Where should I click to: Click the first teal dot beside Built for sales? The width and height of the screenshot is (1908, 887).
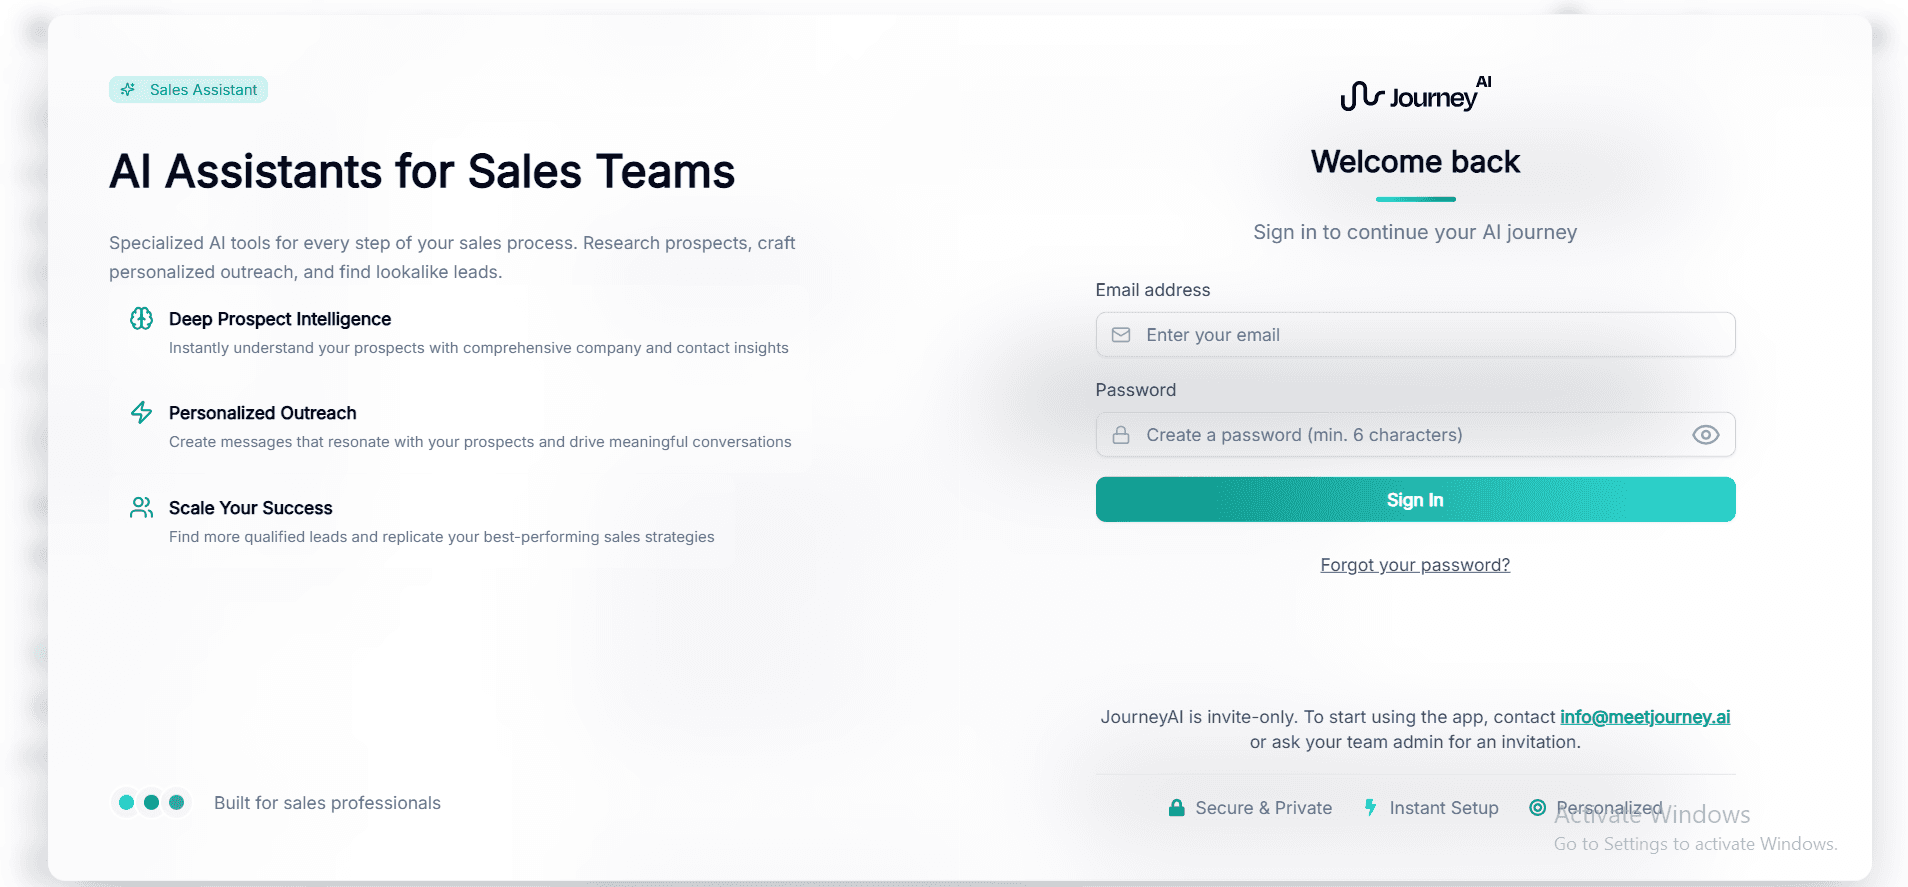tap(126, 802)
